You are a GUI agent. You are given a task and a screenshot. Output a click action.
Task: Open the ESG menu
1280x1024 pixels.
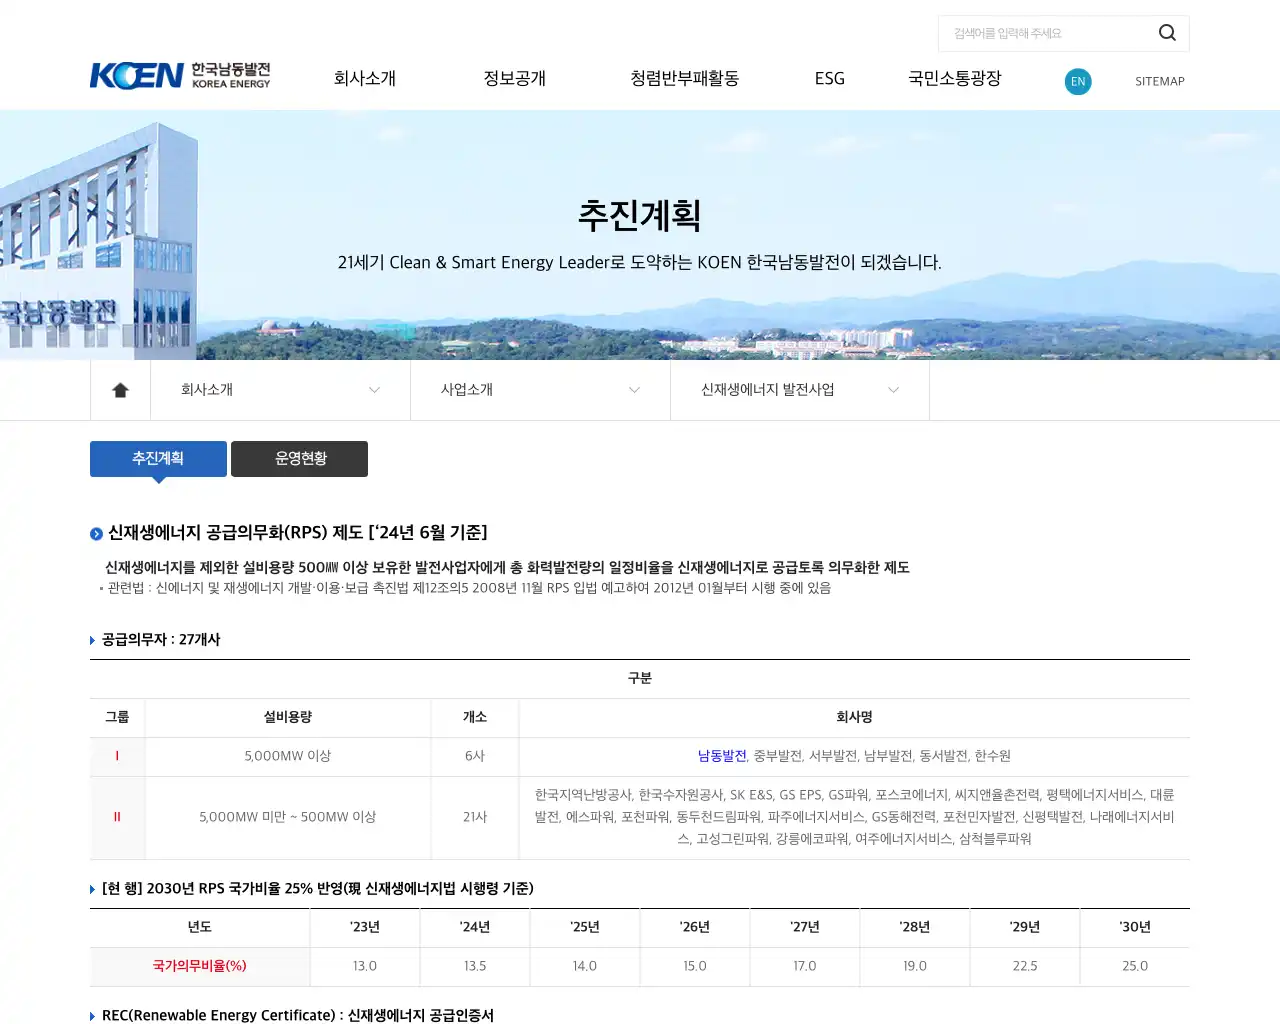[x=829, y=78]
